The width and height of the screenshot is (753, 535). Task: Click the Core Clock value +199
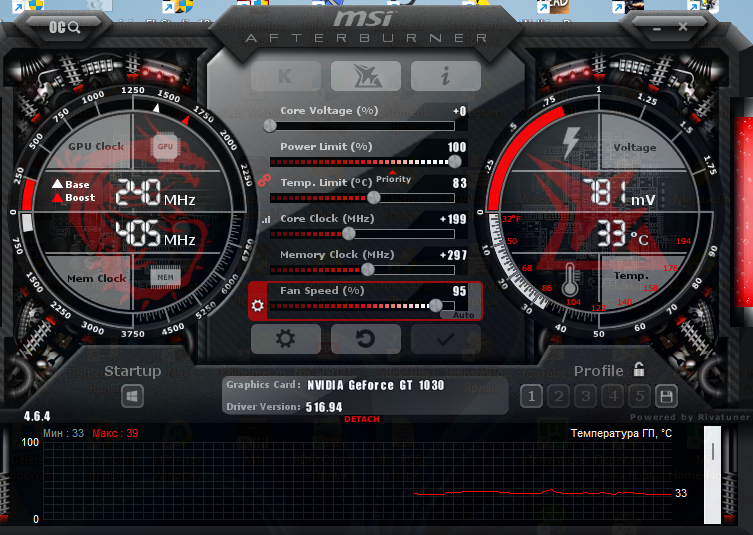[x=453, y=219]
